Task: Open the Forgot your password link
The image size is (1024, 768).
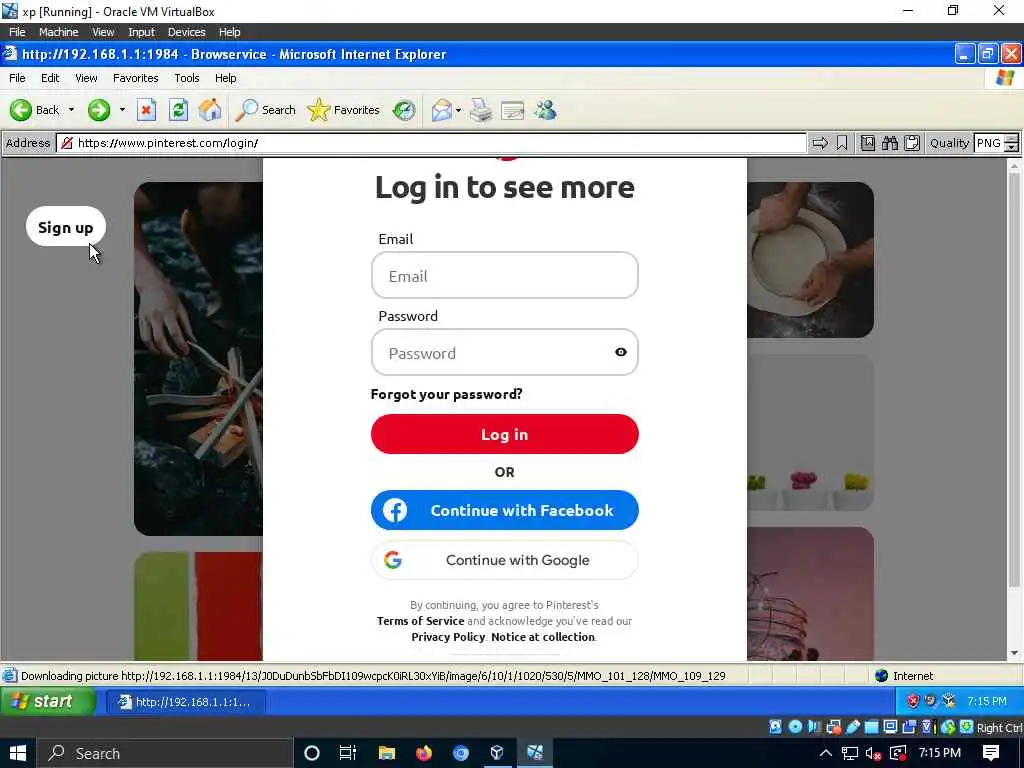Action: (x=447, y=394)
